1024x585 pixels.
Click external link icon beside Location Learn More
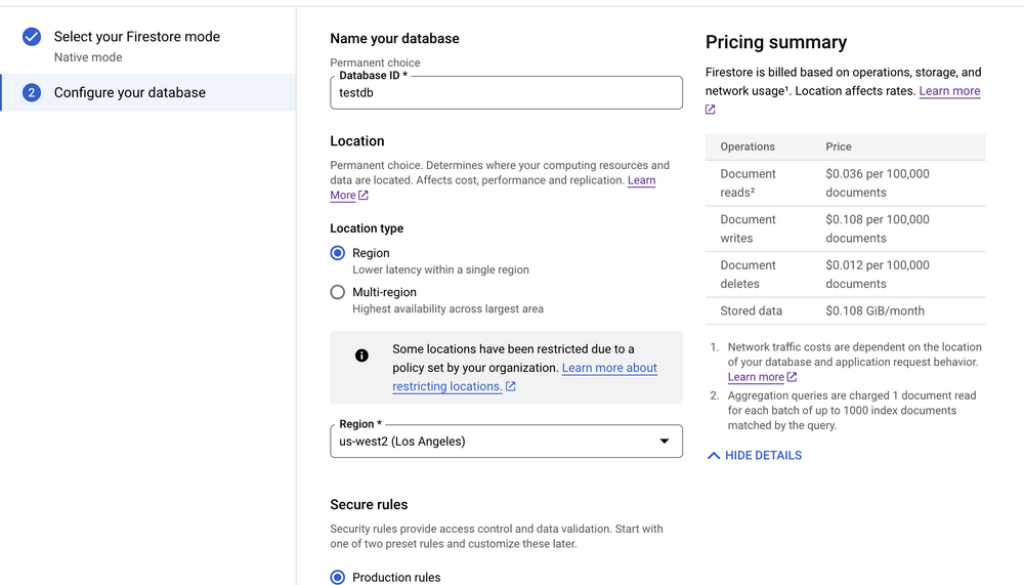click(364, 196)
